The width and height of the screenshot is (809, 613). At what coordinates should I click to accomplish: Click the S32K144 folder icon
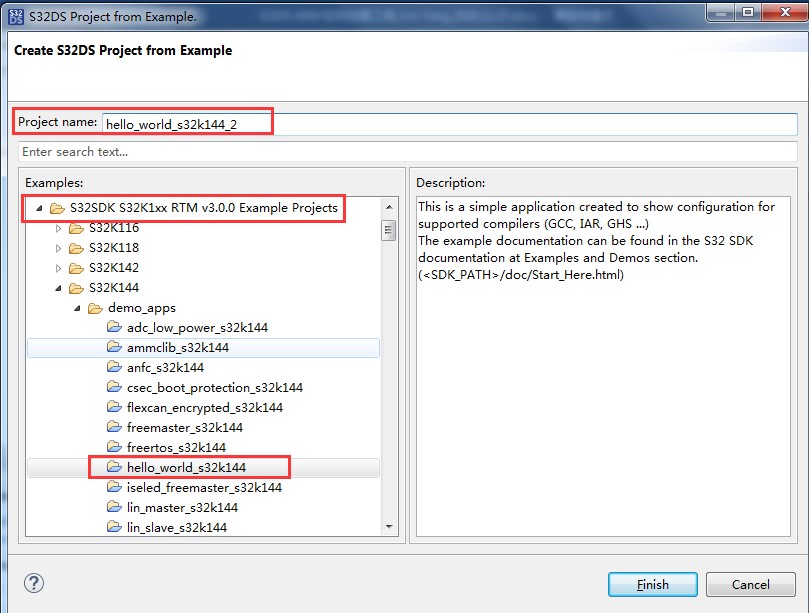point(76,288)
